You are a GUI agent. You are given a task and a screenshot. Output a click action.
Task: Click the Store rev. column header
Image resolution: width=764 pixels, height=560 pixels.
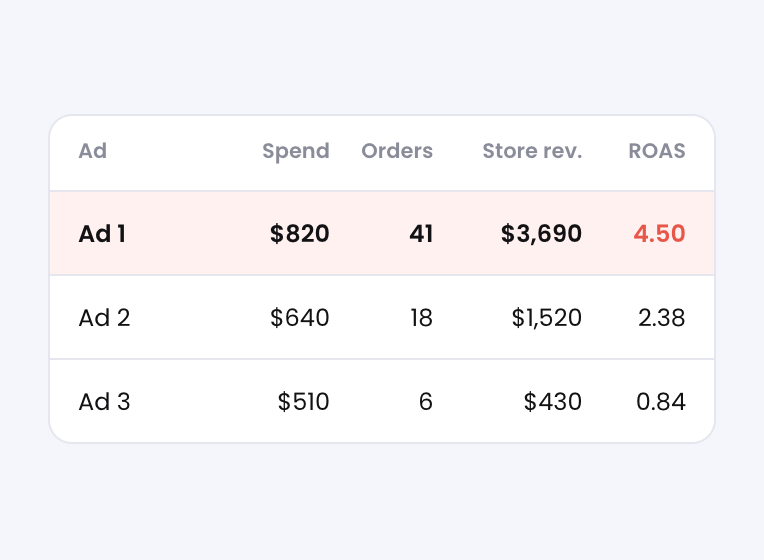(532, 151)
